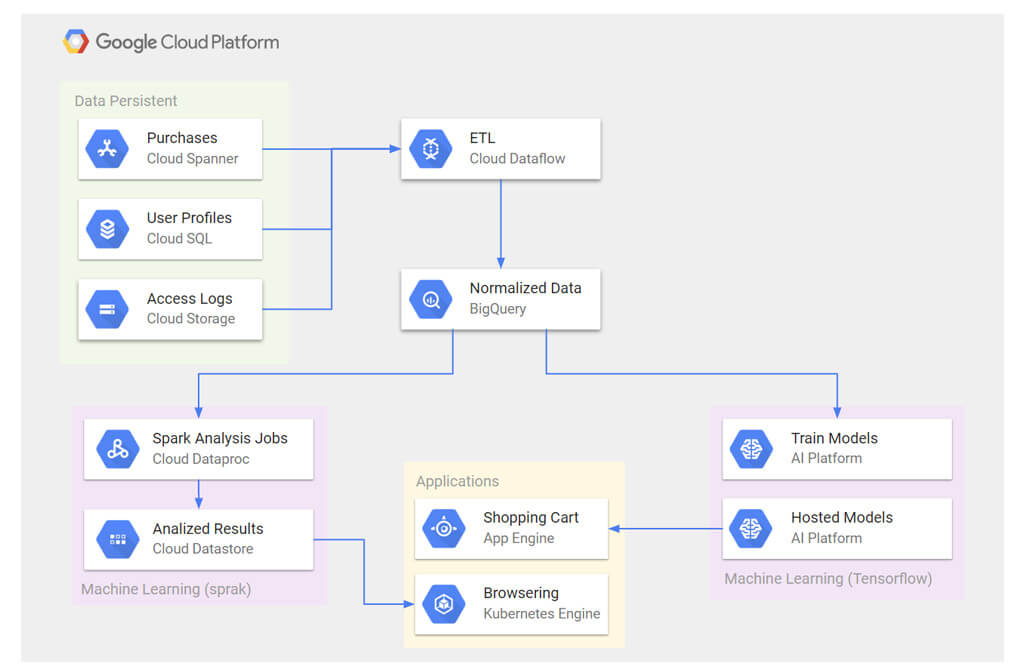Screen dimensions: 1024x672
Task: Click the "Cloud Dataproc" subtitle
Action: click(200, 459)
